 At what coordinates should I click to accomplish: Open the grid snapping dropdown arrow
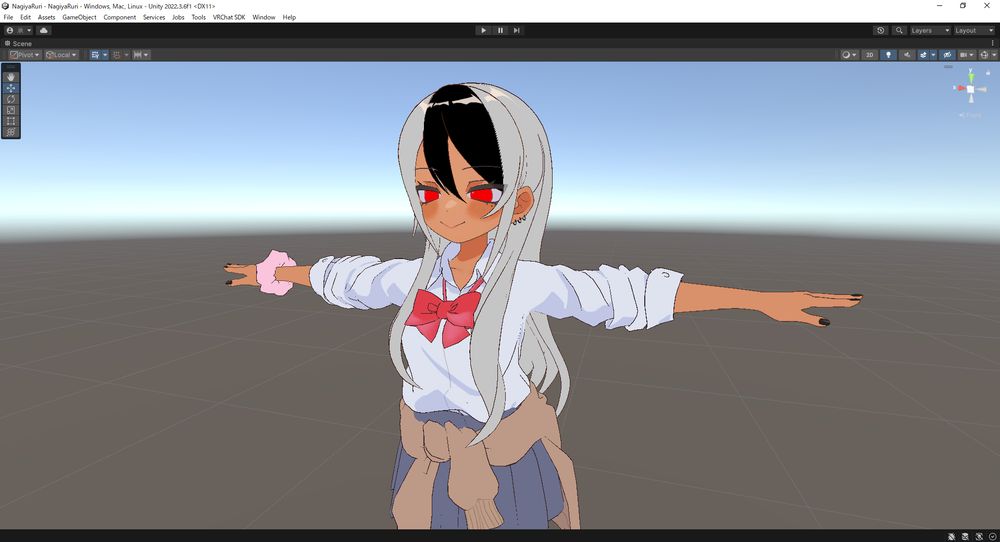(126, 55)
